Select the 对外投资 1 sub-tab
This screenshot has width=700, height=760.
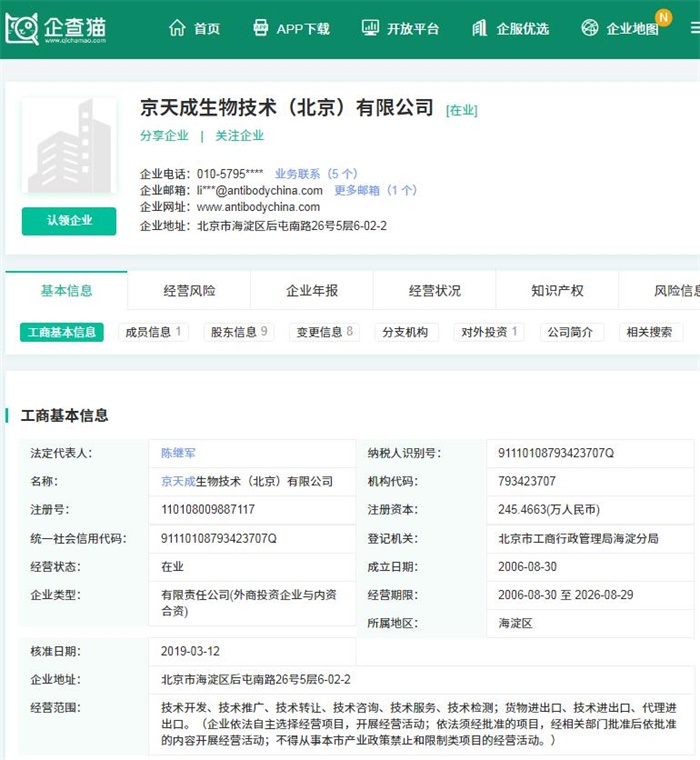coord(489,332)
